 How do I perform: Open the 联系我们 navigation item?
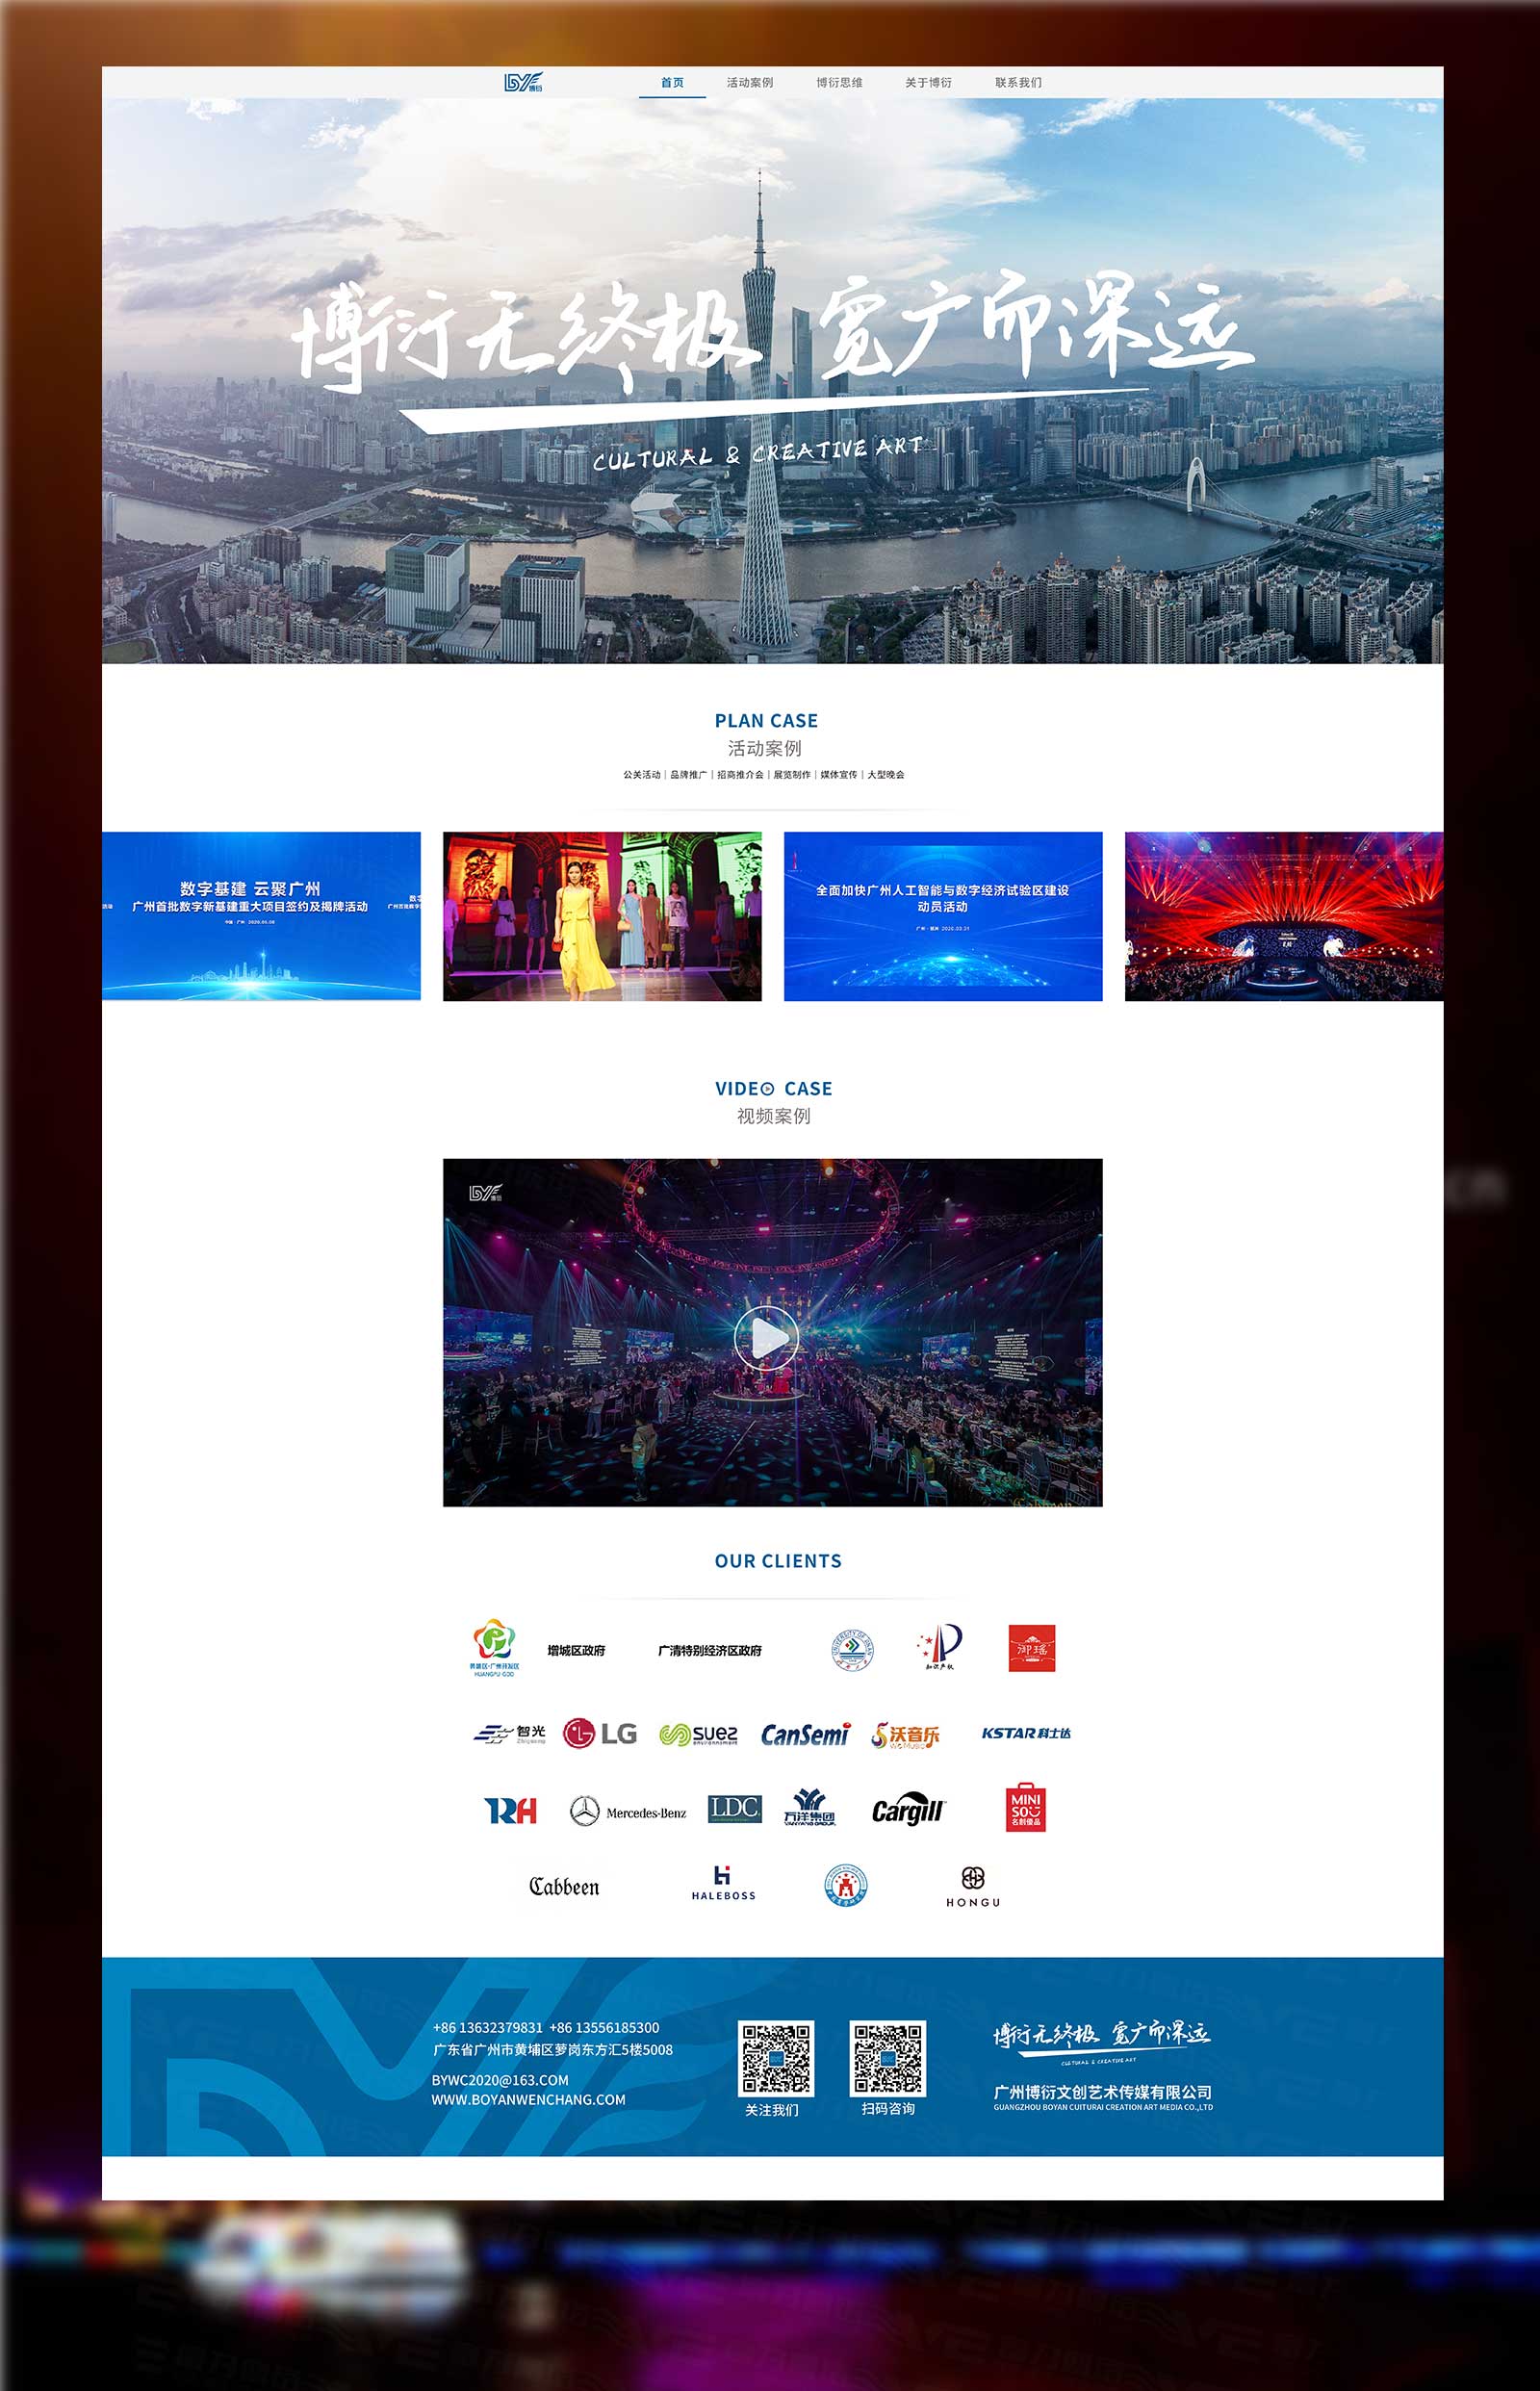click(x=1018, y=83)
